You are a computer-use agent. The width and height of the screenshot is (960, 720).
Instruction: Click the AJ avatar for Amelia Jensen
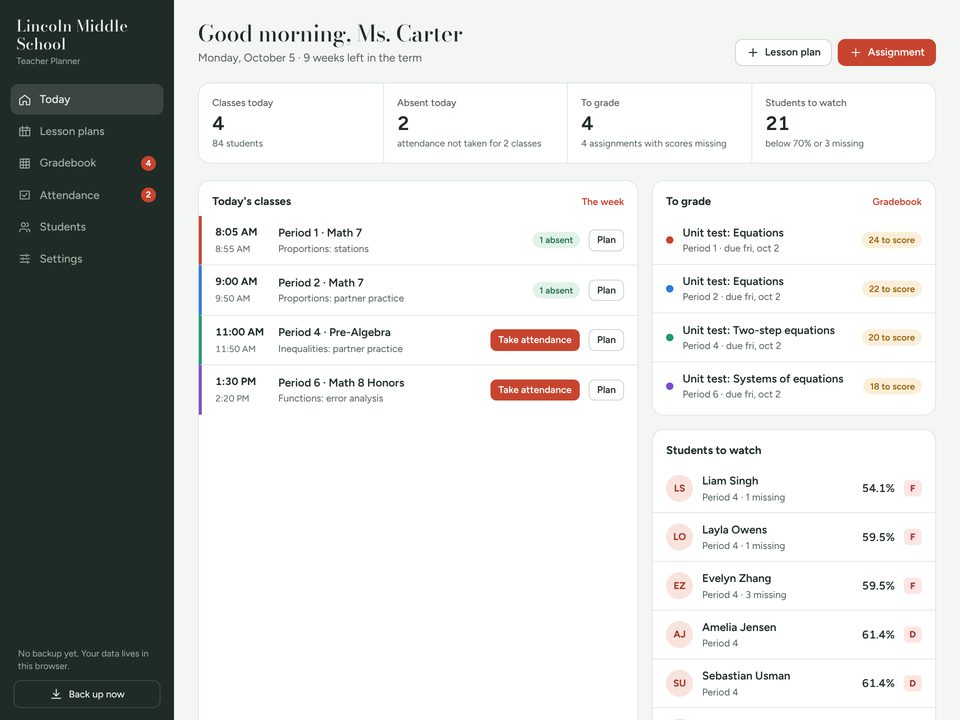point(679,634)
